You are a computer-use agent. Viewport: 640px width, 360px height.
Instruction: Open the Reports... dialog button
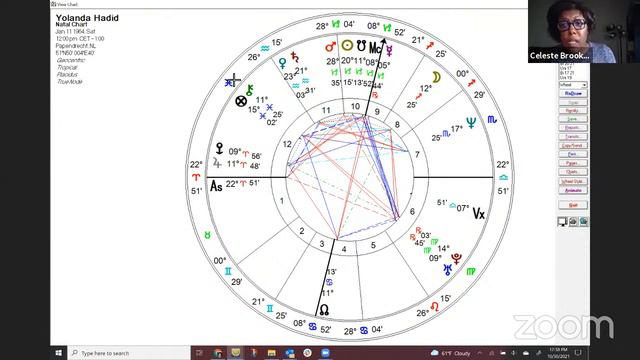pyautogui.click(x=573, y=128)
